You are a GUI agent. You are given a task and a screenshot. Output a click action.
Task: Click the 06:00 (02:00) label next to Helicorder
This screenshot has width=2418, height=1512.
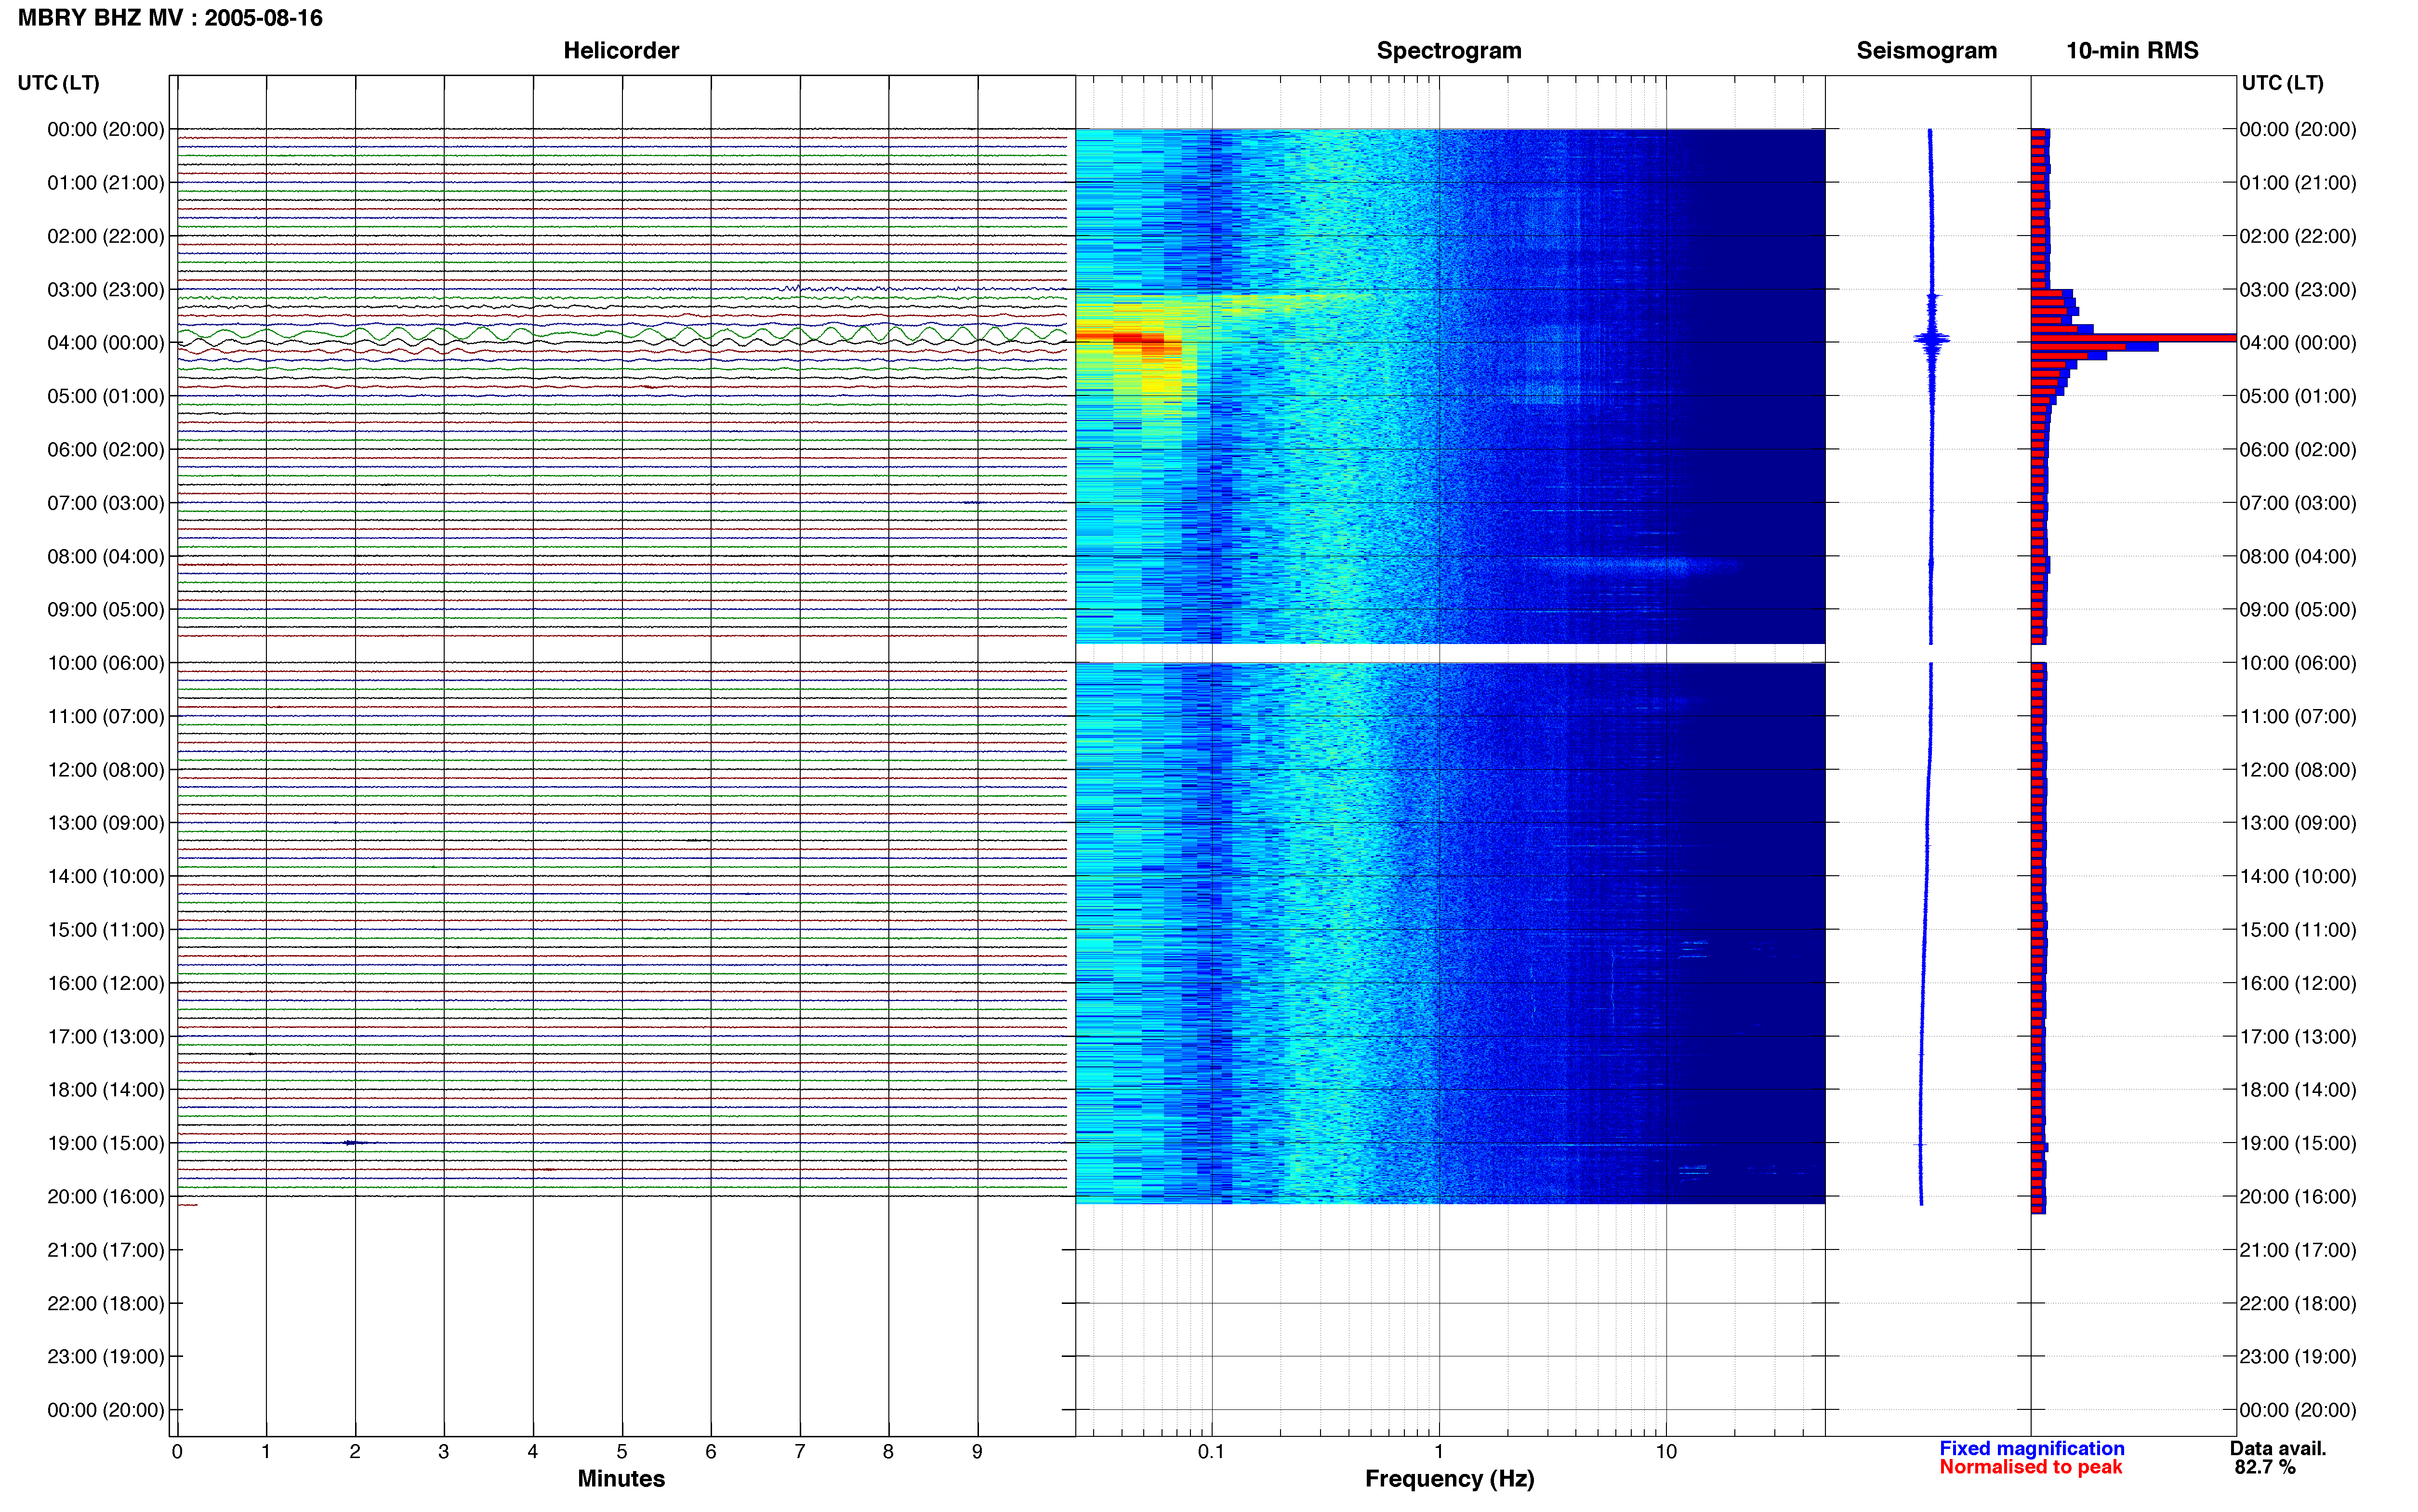pos(106,450)
